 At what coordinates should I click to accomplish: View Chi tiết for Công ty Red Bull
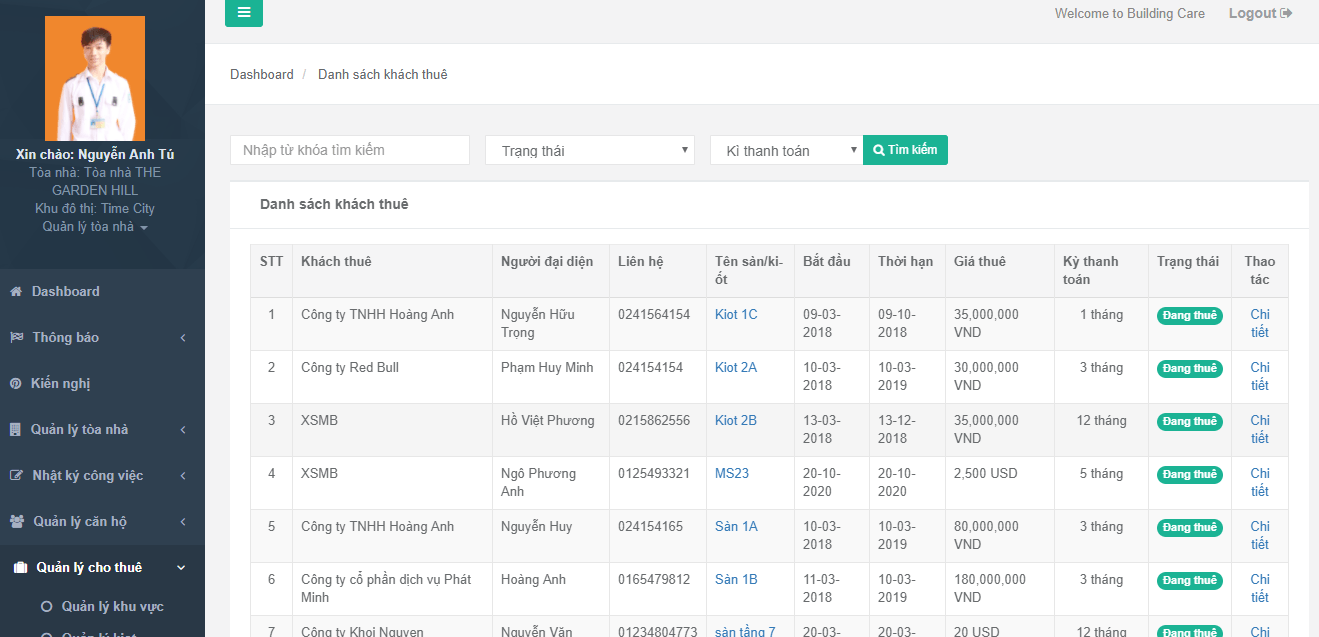[x=1260, y=376]
